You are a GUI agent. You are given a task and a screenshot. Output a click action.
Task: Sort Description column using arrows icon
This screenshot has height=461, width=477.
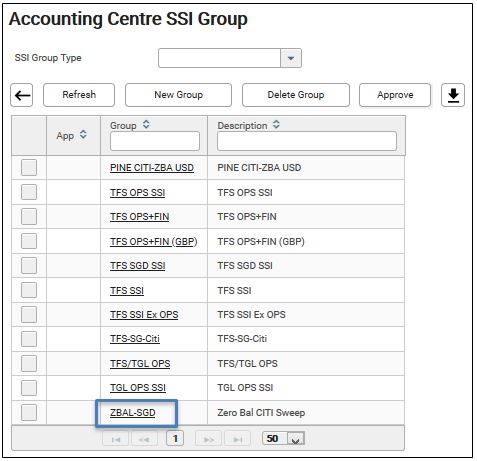pos(276,124)
